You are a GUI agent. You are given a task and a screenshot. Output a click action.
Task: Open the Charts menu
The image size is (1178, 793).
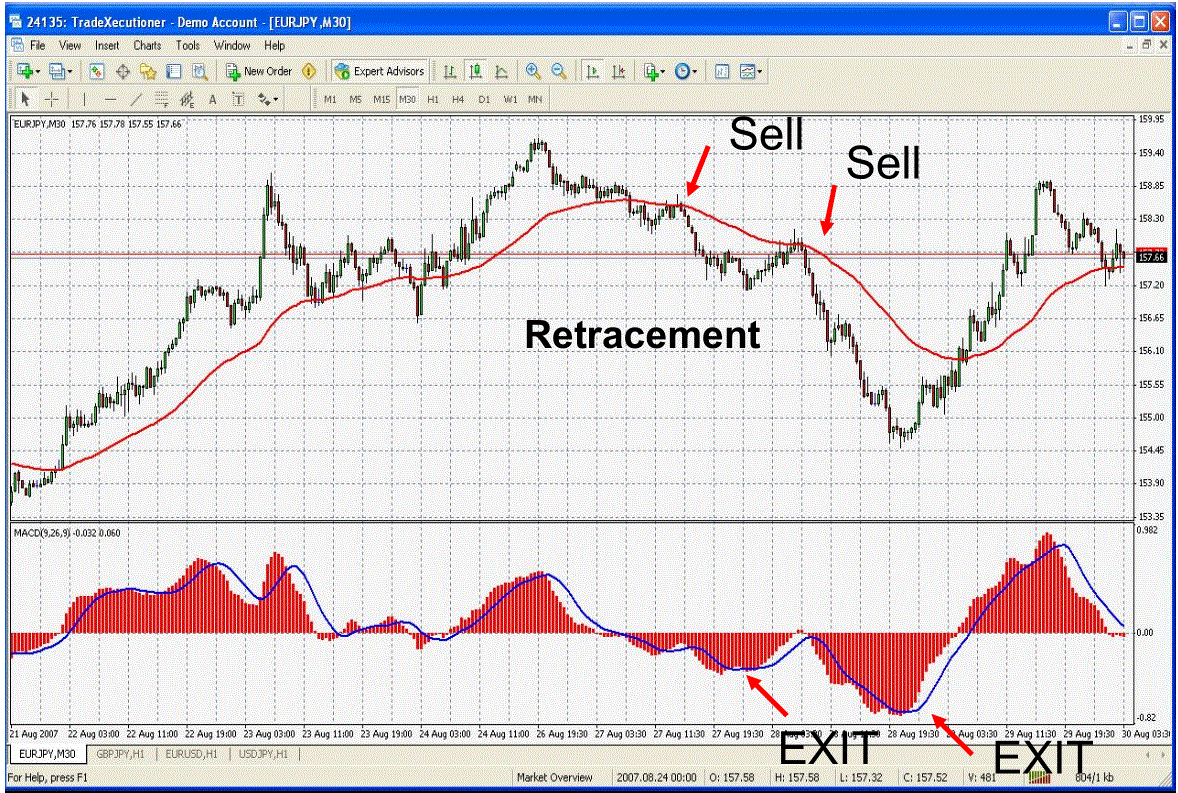pos(147,46)
